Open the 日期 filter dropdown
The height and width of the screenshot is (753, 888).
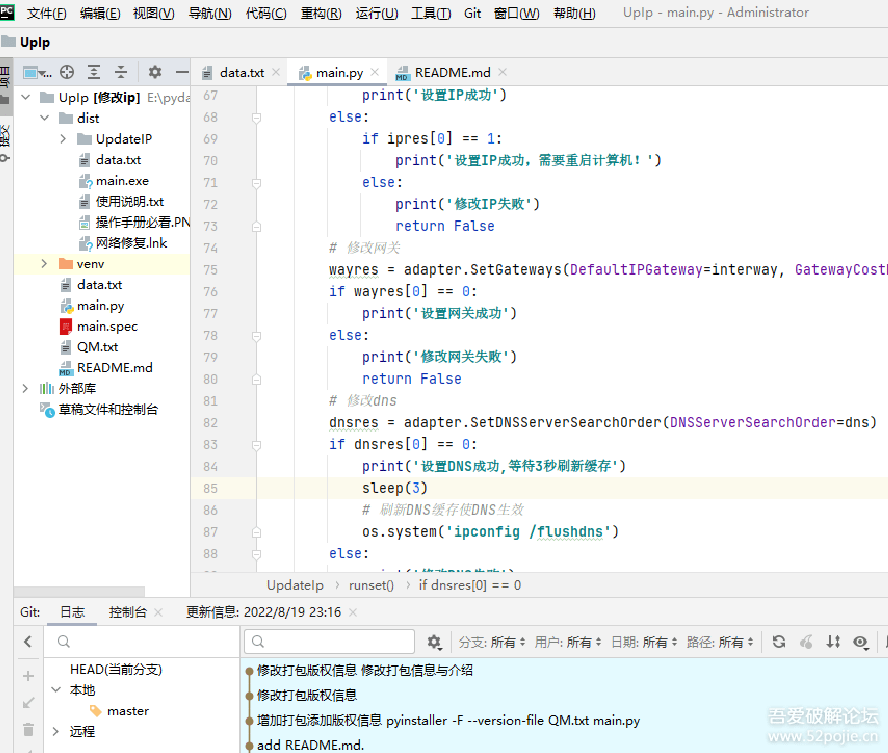pos(644,642)
